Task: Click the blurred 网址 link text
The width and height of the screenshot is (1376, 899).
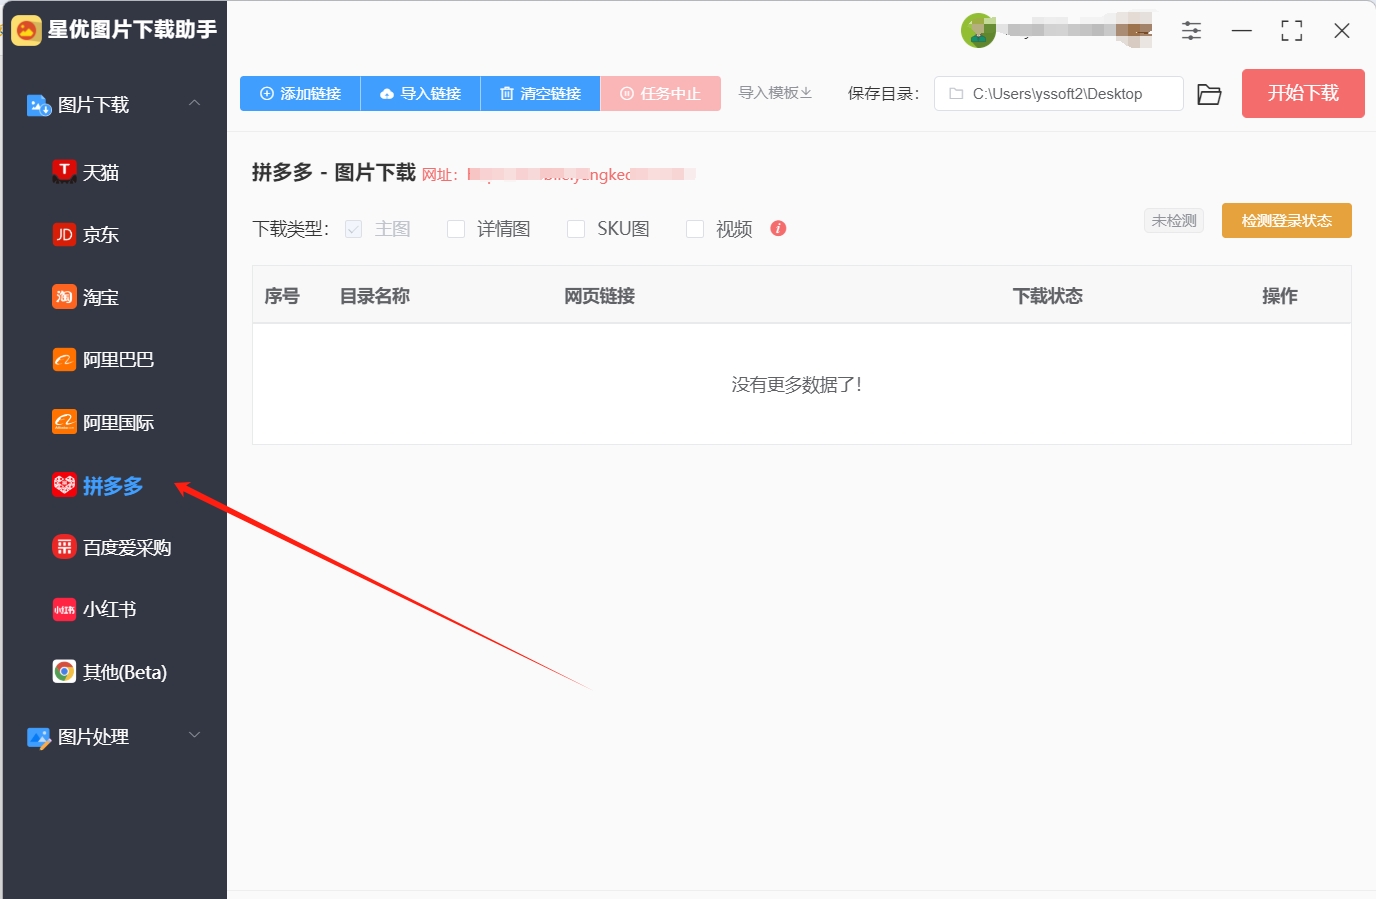Action: coord(580,175)
